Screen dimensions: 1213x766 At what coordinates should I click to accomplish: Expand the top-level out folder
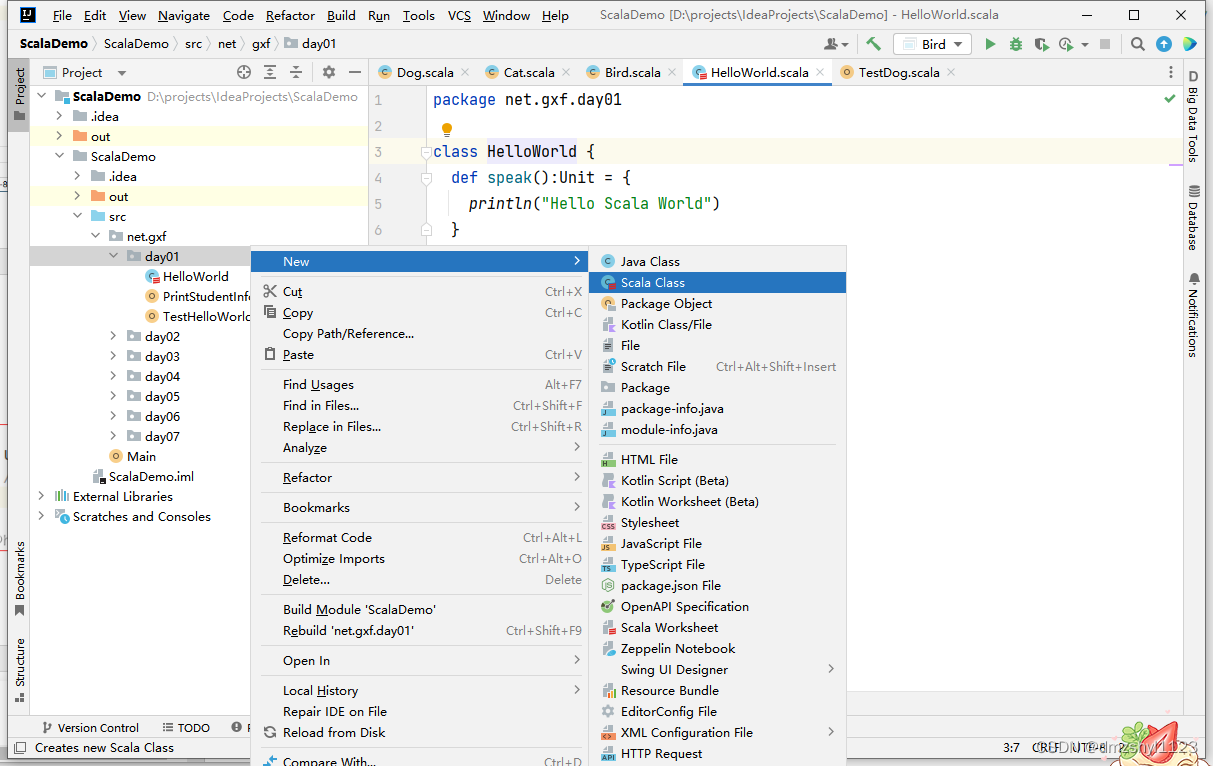pyautogui.click(x=59, y=136)
